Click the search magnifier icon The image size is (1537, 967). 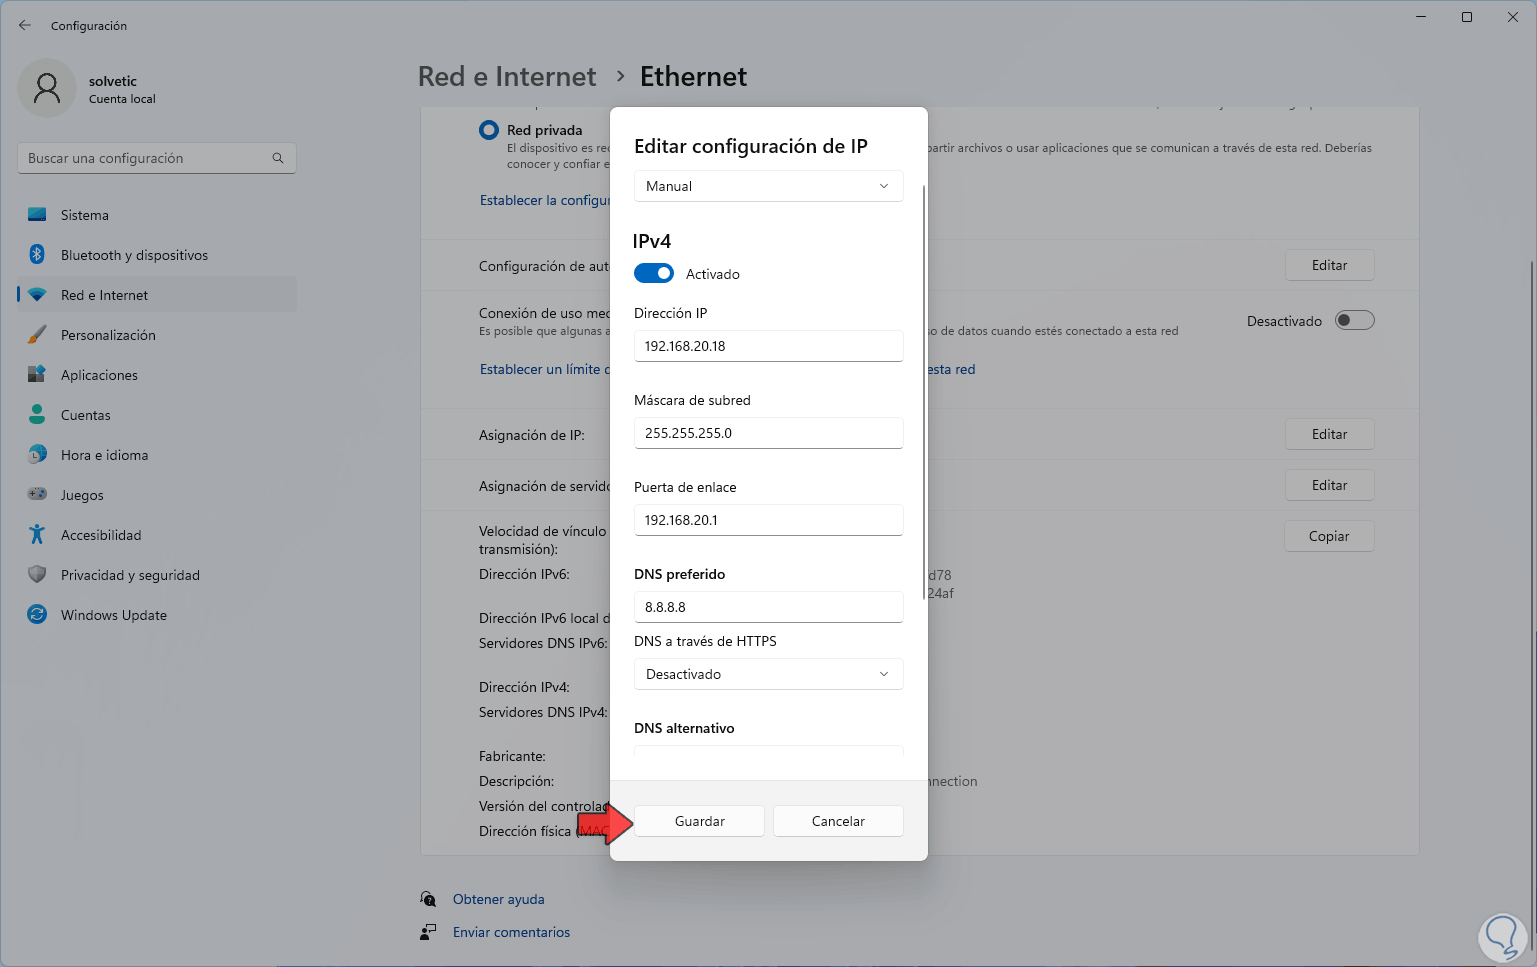278,158
